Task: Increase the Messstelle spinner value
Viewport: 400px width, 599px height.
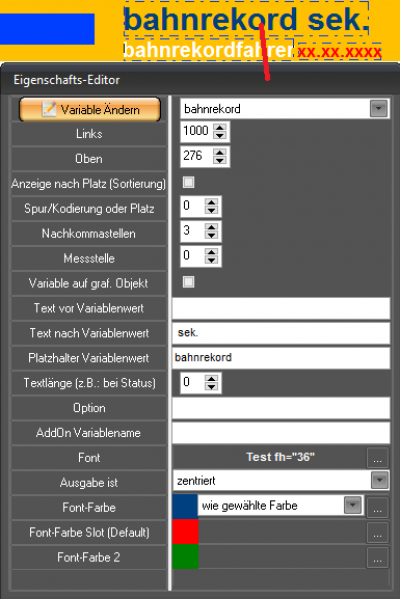Action: pos(211,252)
